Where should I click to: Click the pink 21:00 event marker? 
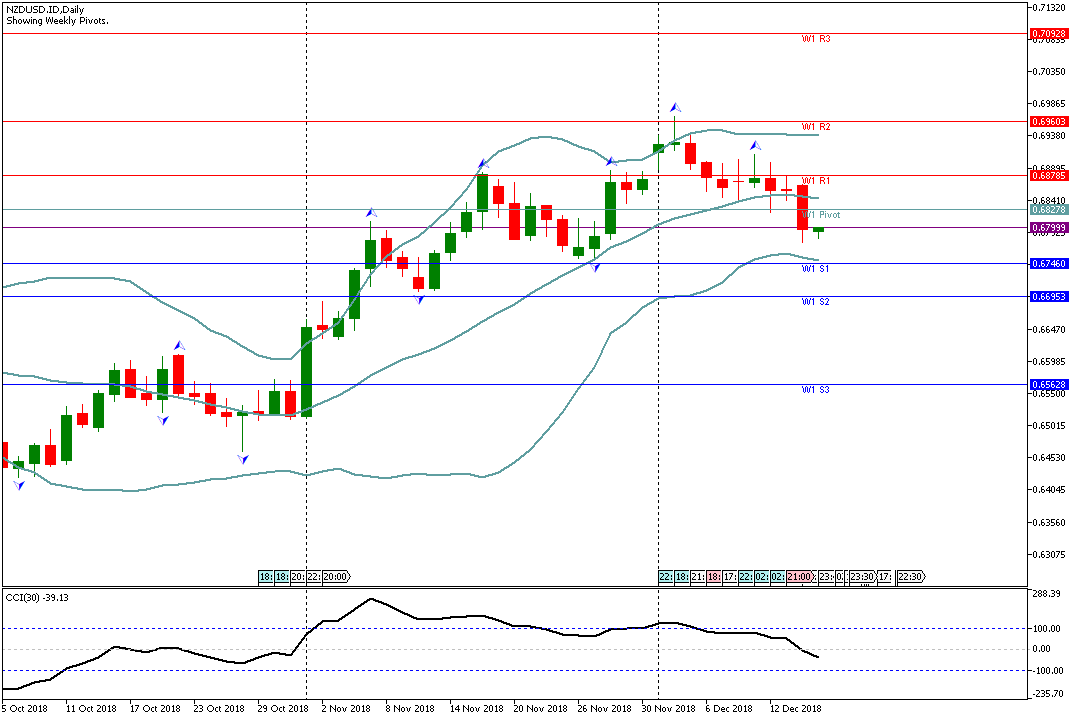[x=800, y=577]
